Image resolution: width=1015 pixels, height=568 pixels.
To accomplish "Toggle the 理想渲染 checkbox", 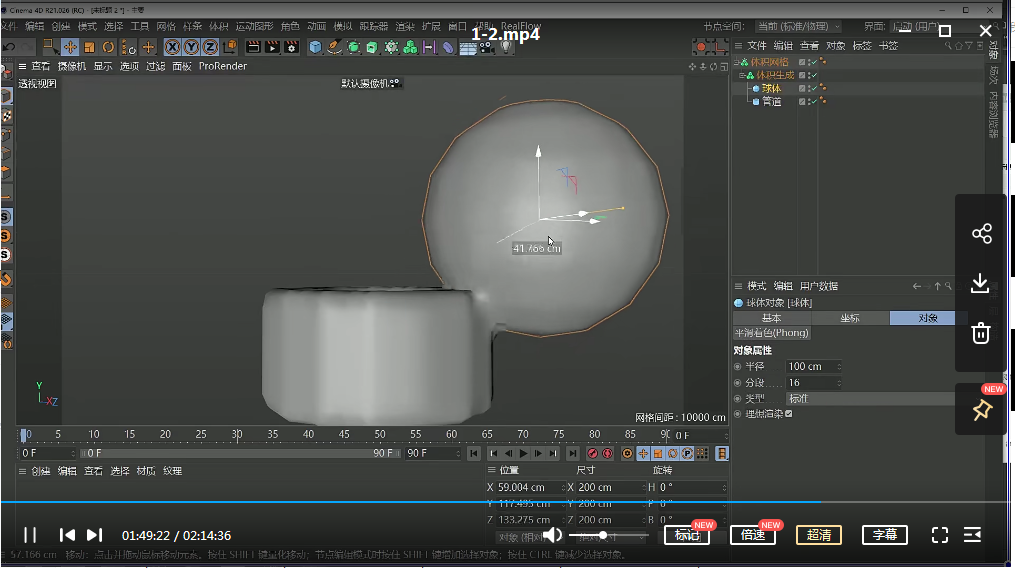I will (x=789, y=413).
